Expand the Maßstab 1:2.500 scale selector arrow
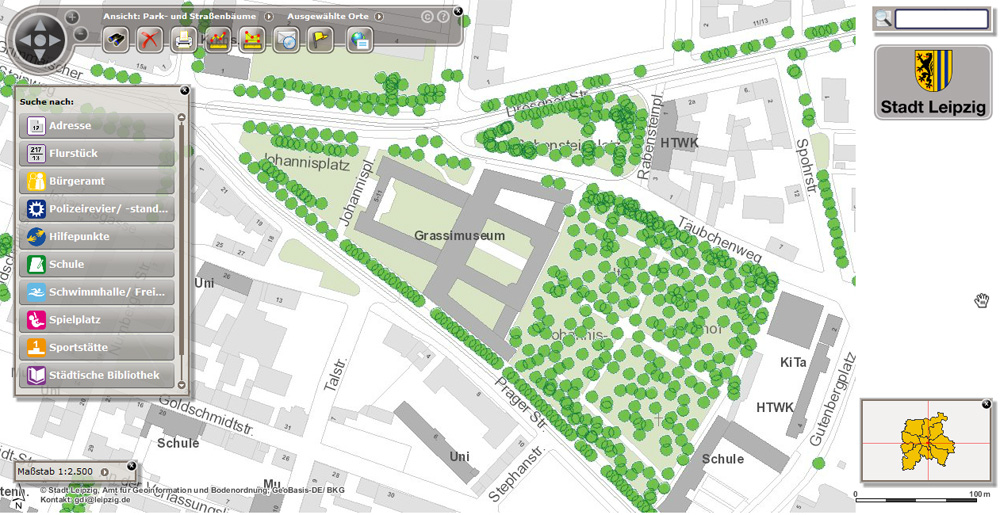The image size is (1000, 515). 105,472
